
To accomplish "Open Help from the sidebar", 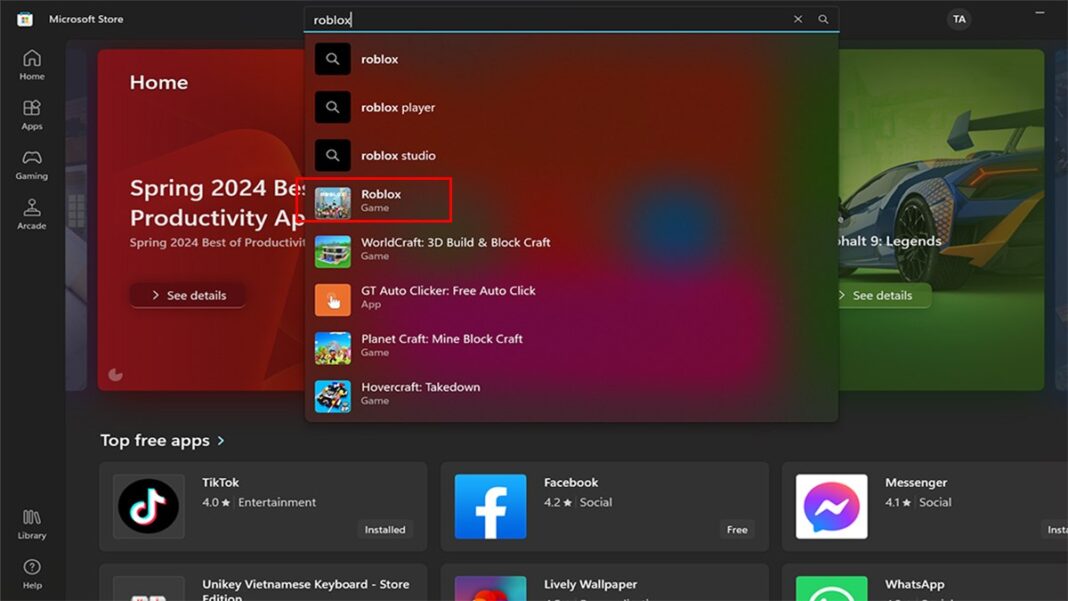I will point(31,573).
